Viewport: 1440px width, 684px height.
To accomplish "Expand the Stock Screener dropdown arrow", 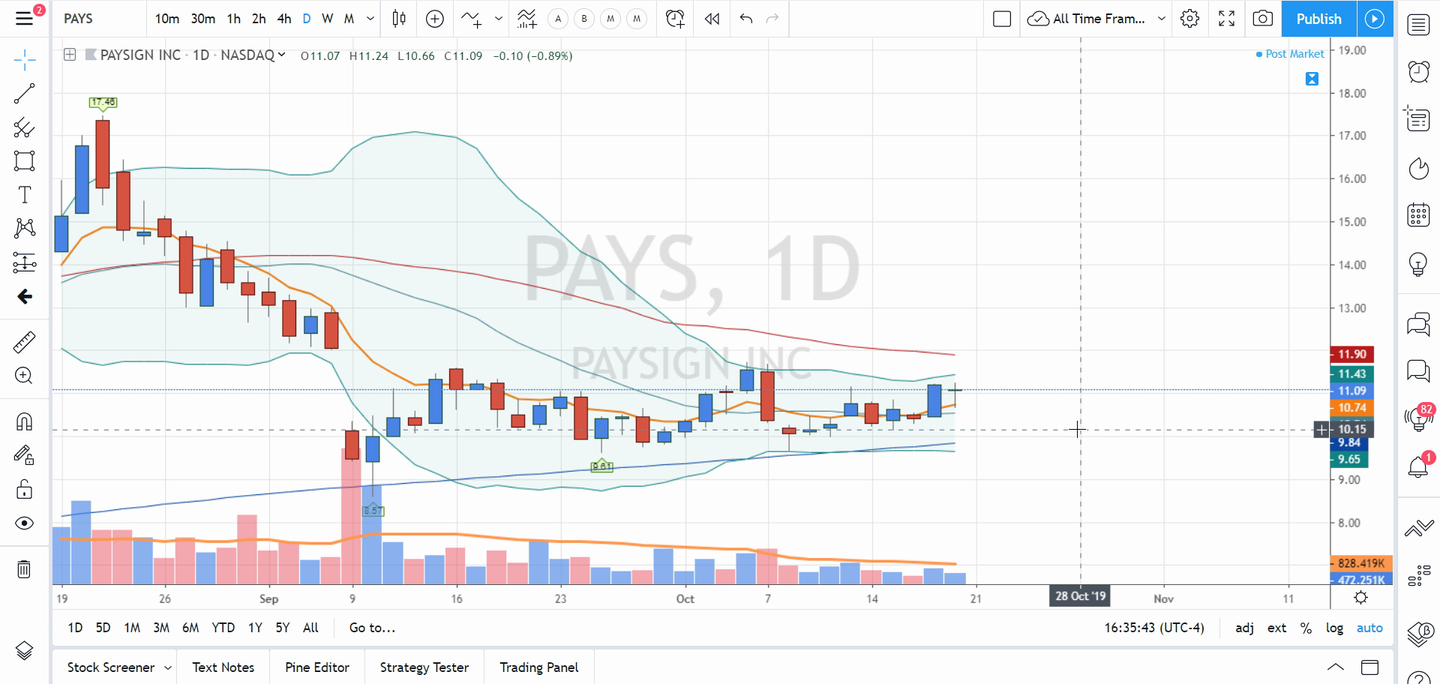I will tap(167, 667).
